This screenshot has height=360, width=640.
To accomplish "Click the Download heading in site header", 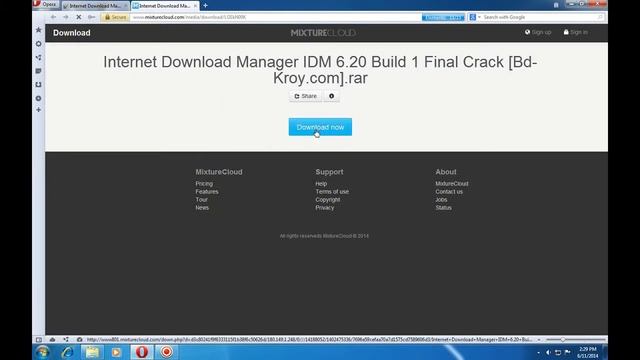I will tap(71, 33).
